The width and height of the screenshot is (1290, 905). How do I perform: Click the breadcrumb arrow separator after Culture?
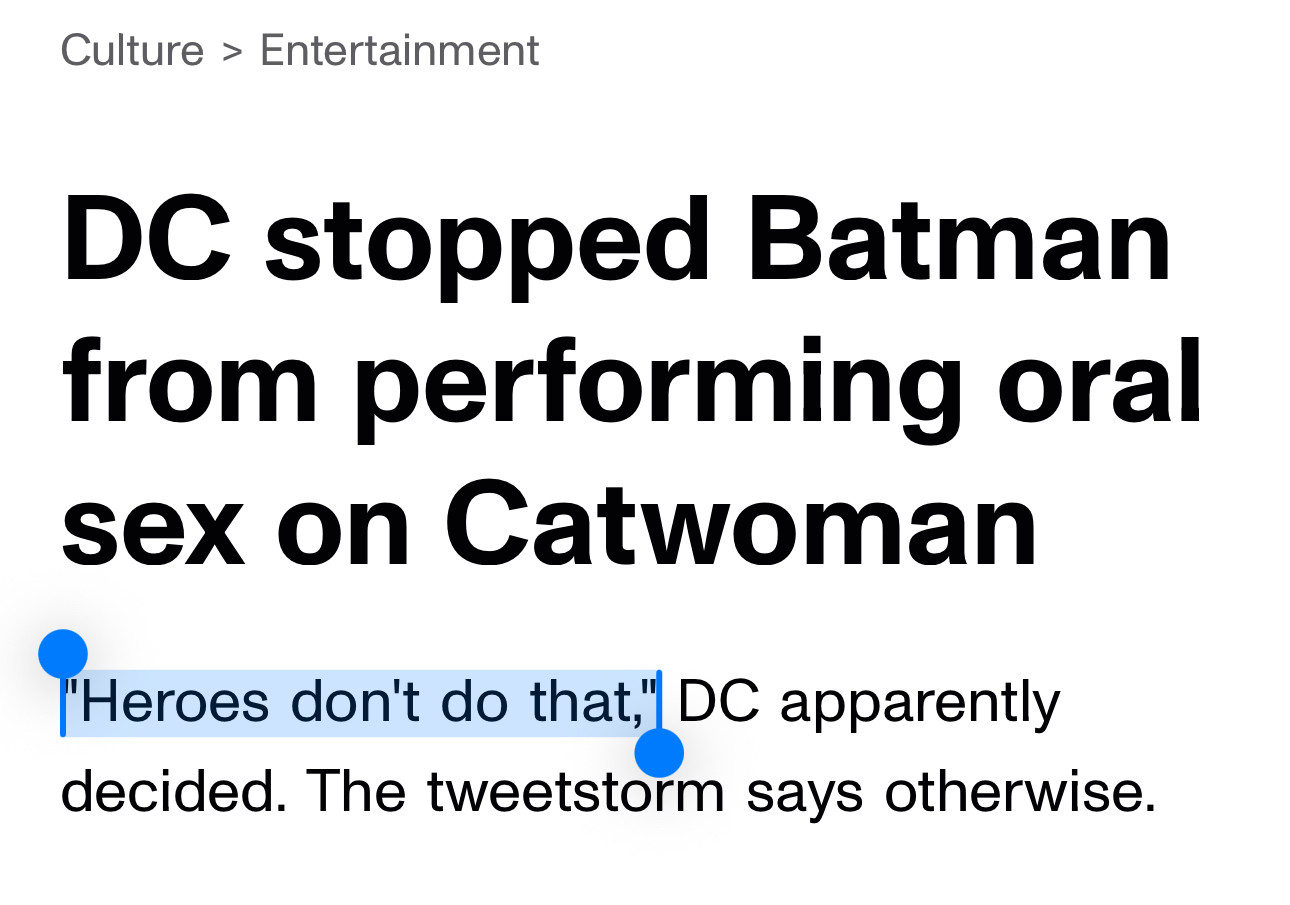(x=232, y=52)
